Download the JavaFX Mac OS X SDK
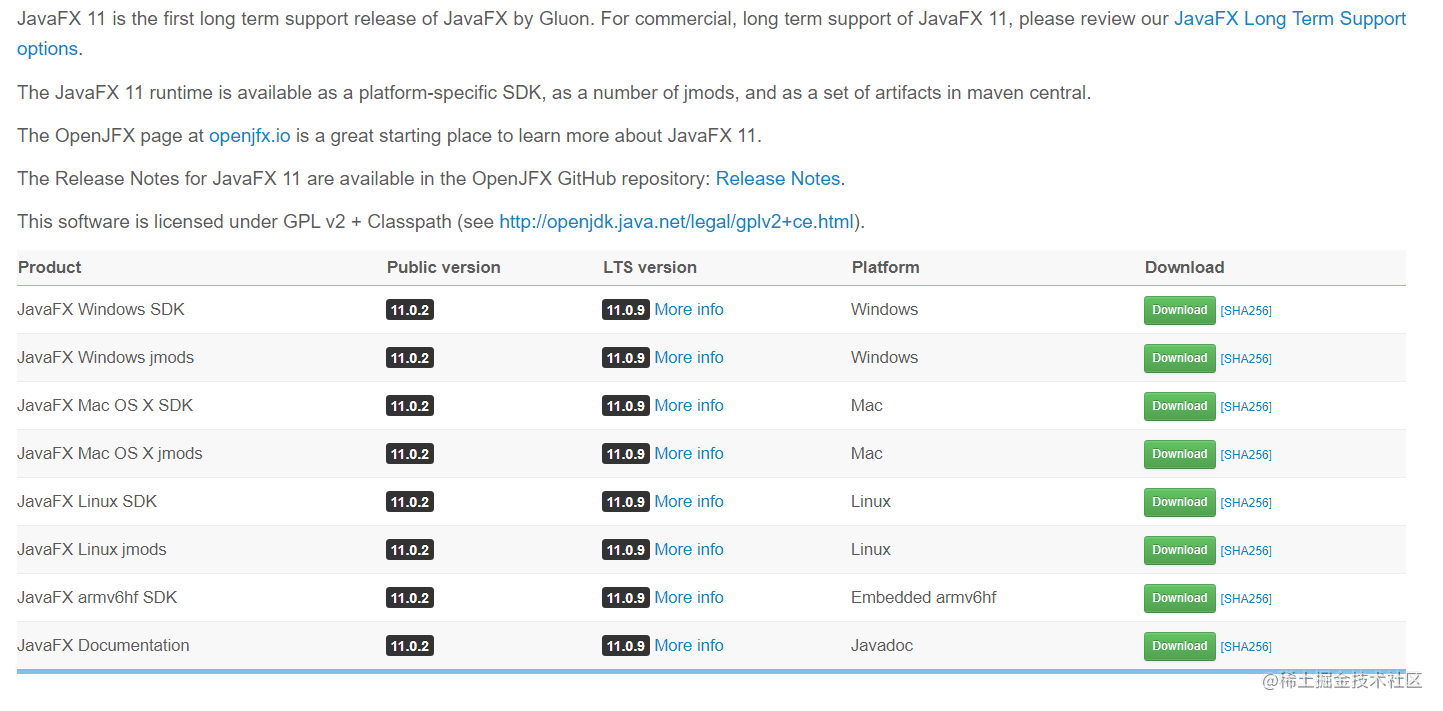 point(1179,406)
